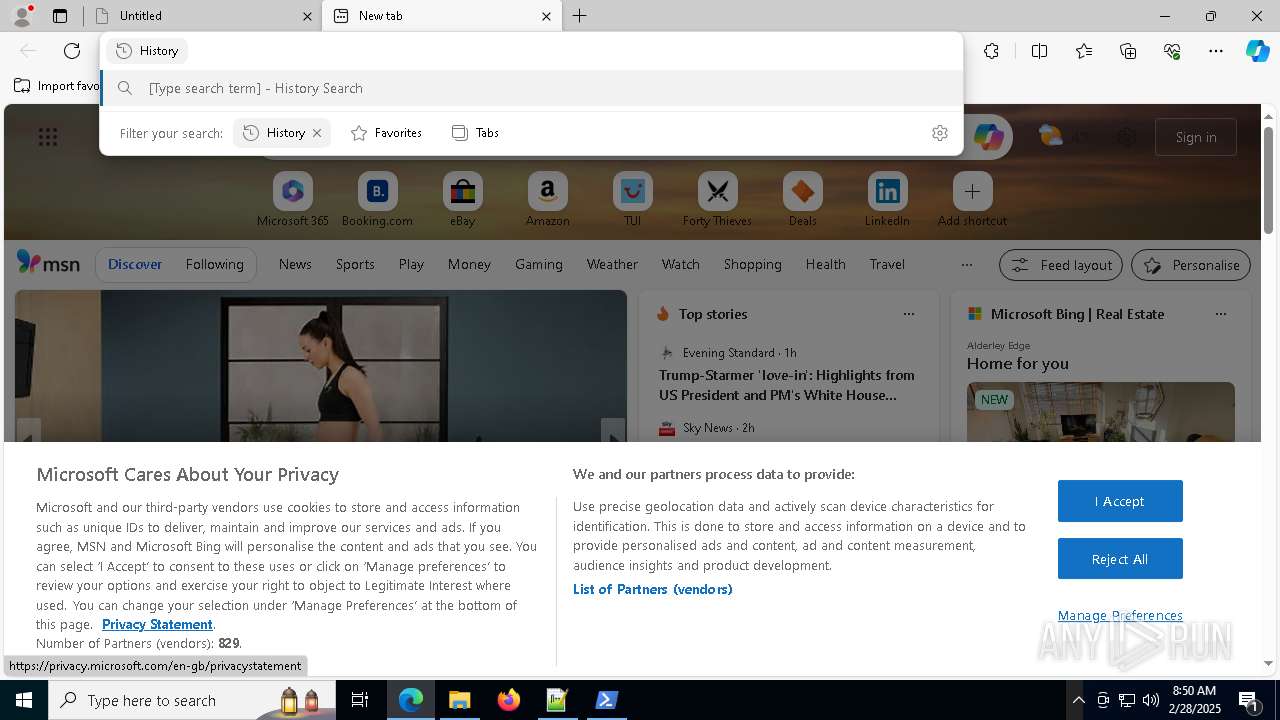Open Firefox from the taskbar
The width and height of the screenshot is (1280, 720).
click(509, 700)
